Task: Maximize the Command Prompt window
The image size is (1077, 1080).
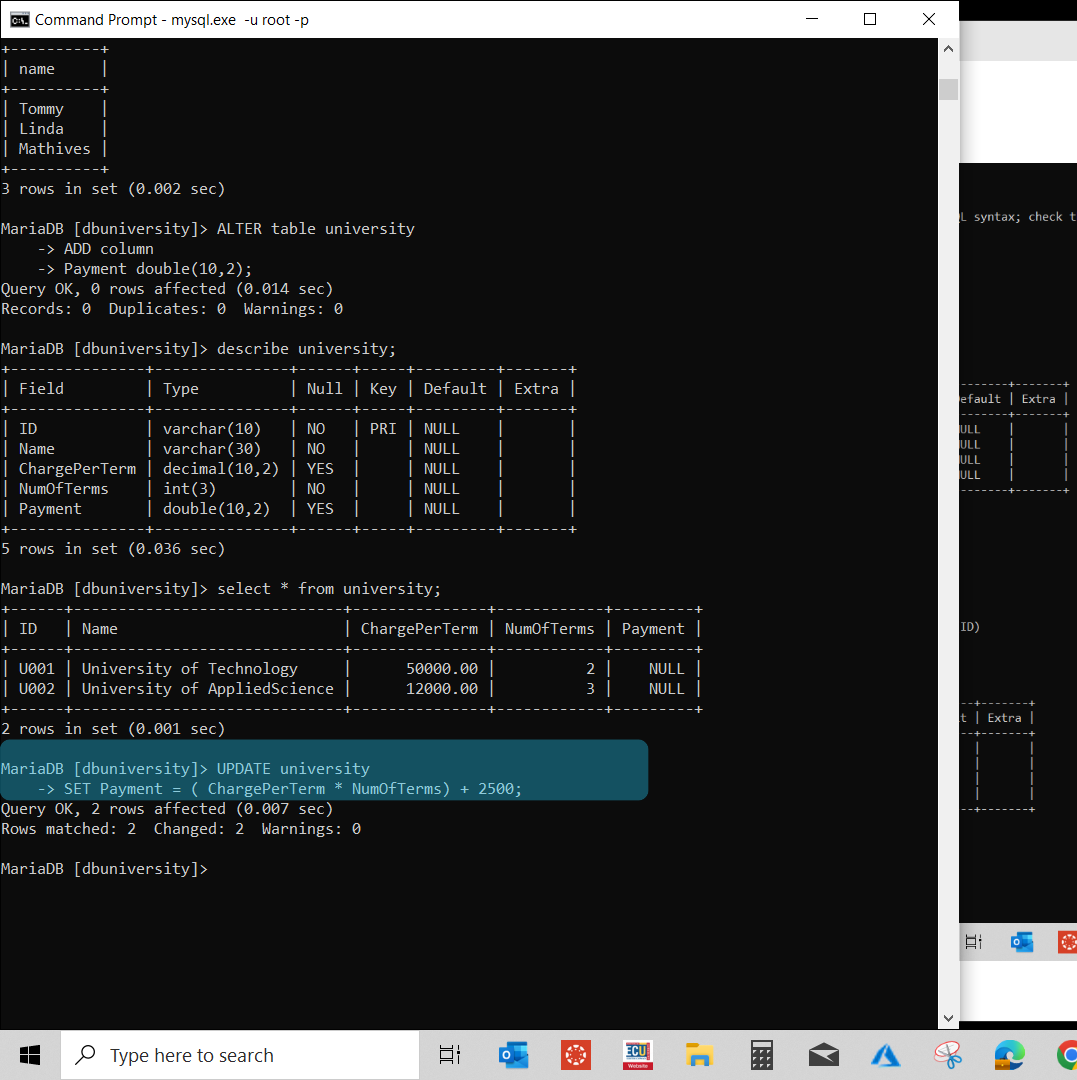Action: 869,19
